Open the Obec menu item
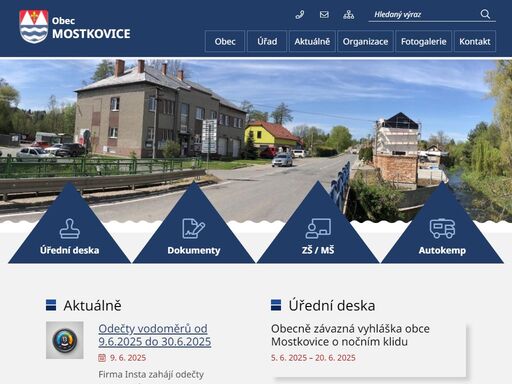Viewport: 512px width, 384px height. pos(225,41)
